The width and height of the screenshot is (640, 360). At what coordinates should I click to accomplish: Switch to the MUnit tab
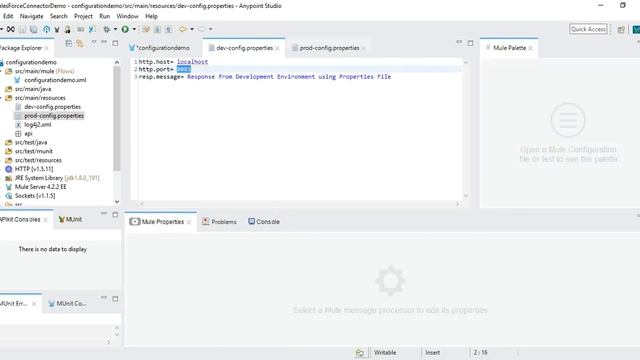pos(70,220)
